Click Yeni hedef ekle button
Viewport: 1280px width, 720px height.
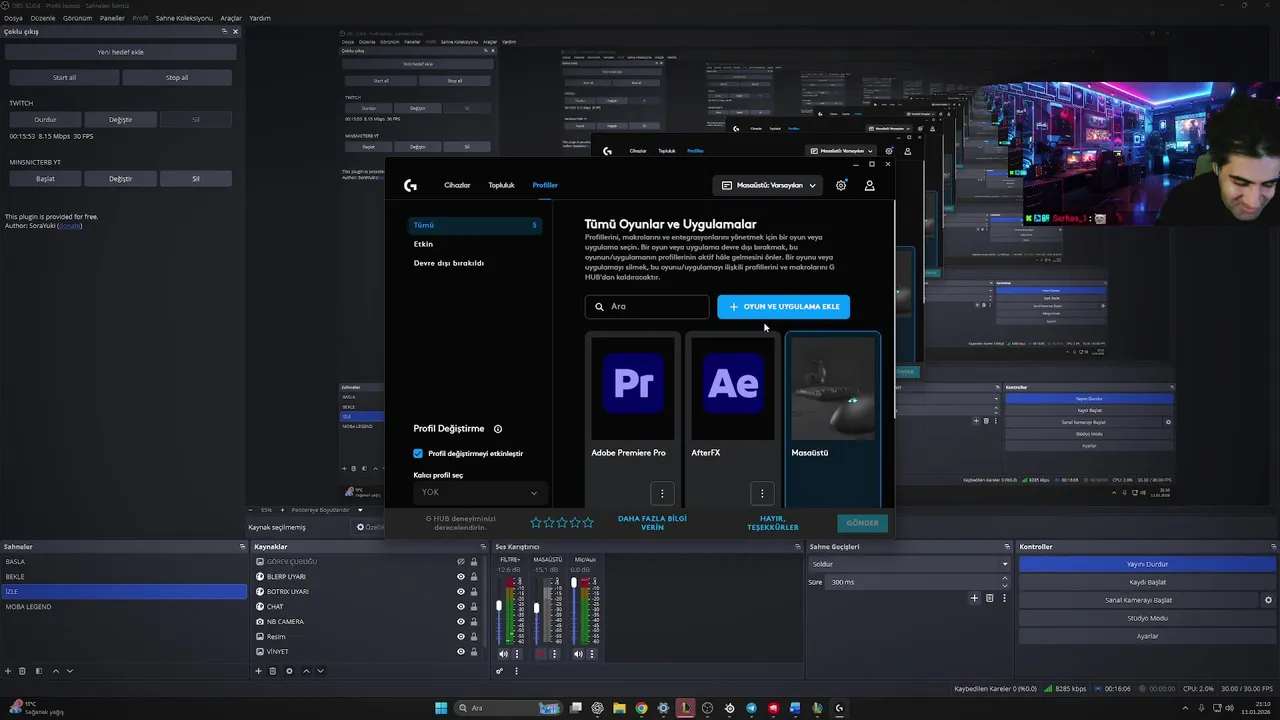pyautogui.click(x=120, y=52)
